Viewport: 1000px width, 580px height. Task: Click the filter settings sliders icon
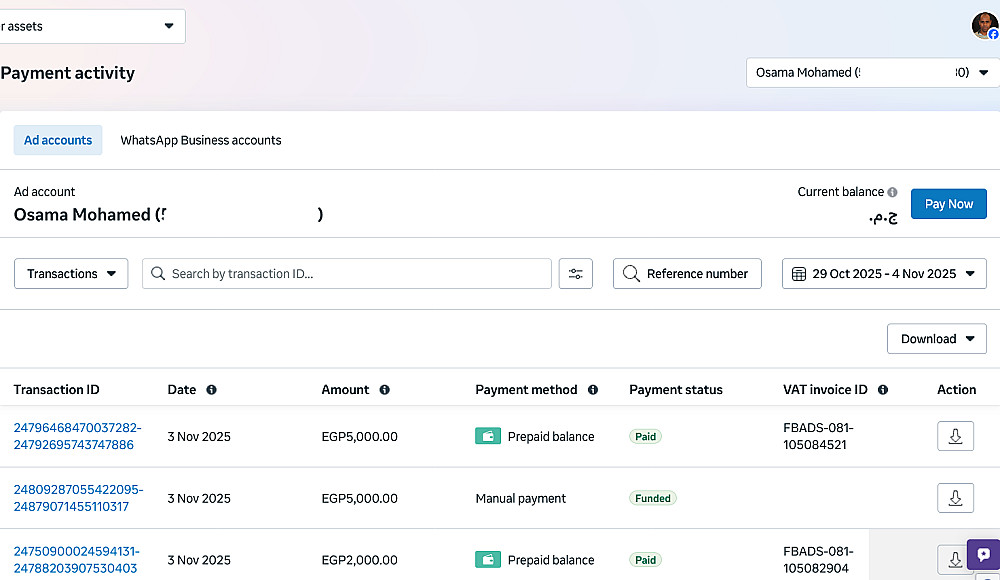[x=575, y=274]
